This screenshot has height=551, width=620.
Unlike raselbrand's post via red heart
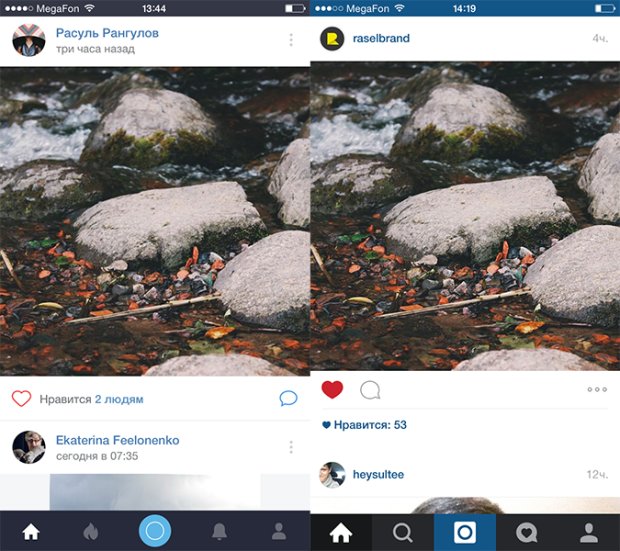pyautogui.click(x=332, y=390)
